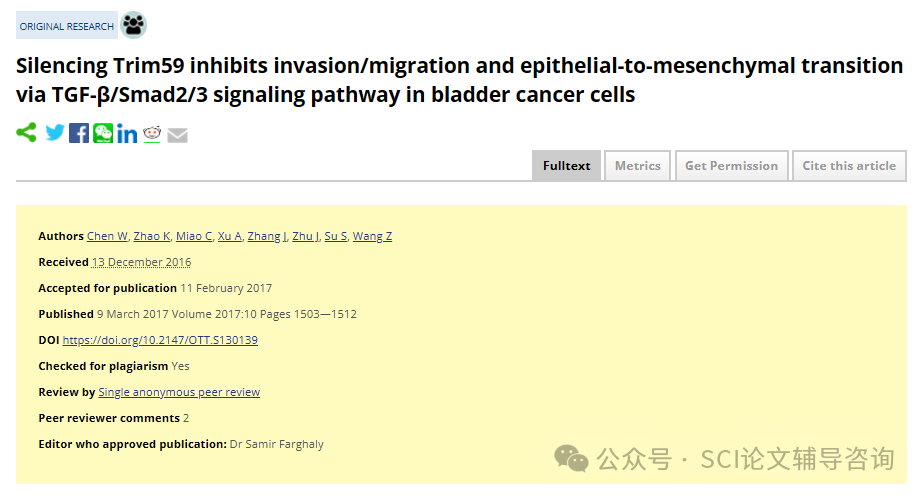924x496 pixels.
Task: Open the Get Permission tab
Action: pyautogui.click(x=731, y=166)
